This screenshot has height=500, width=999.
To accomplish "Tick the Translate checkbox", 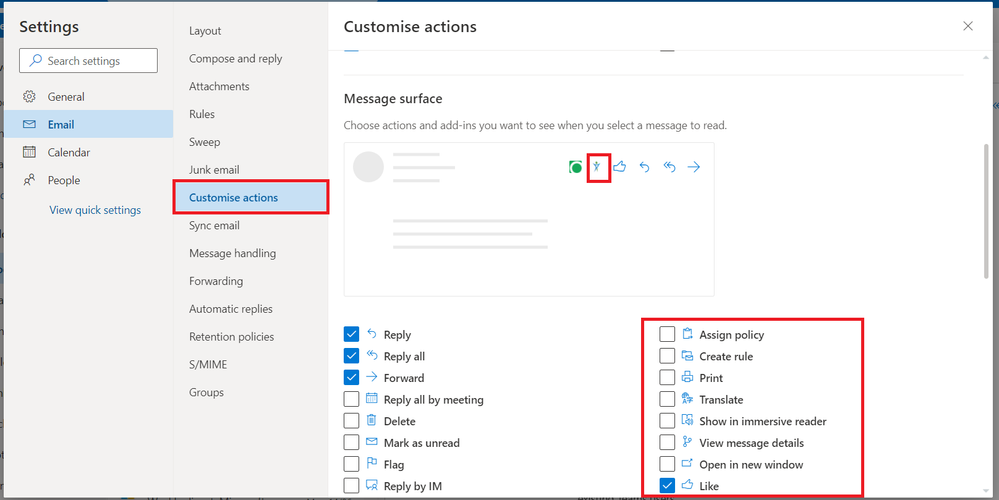I will (667, 399).
